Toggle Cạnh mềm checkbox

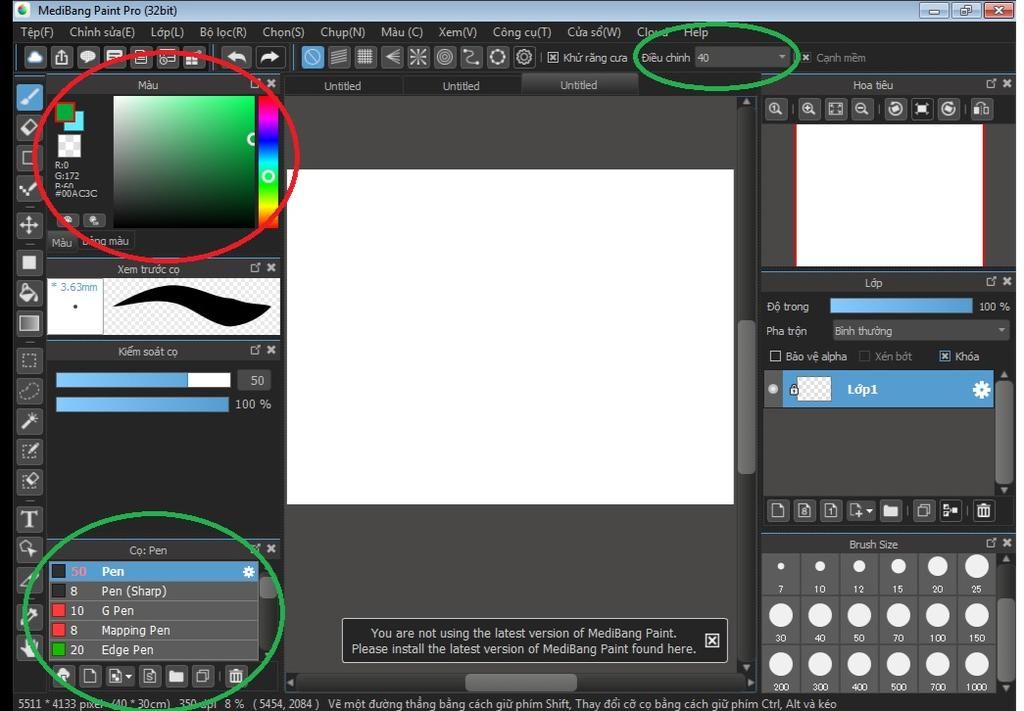tap(806, 57)
